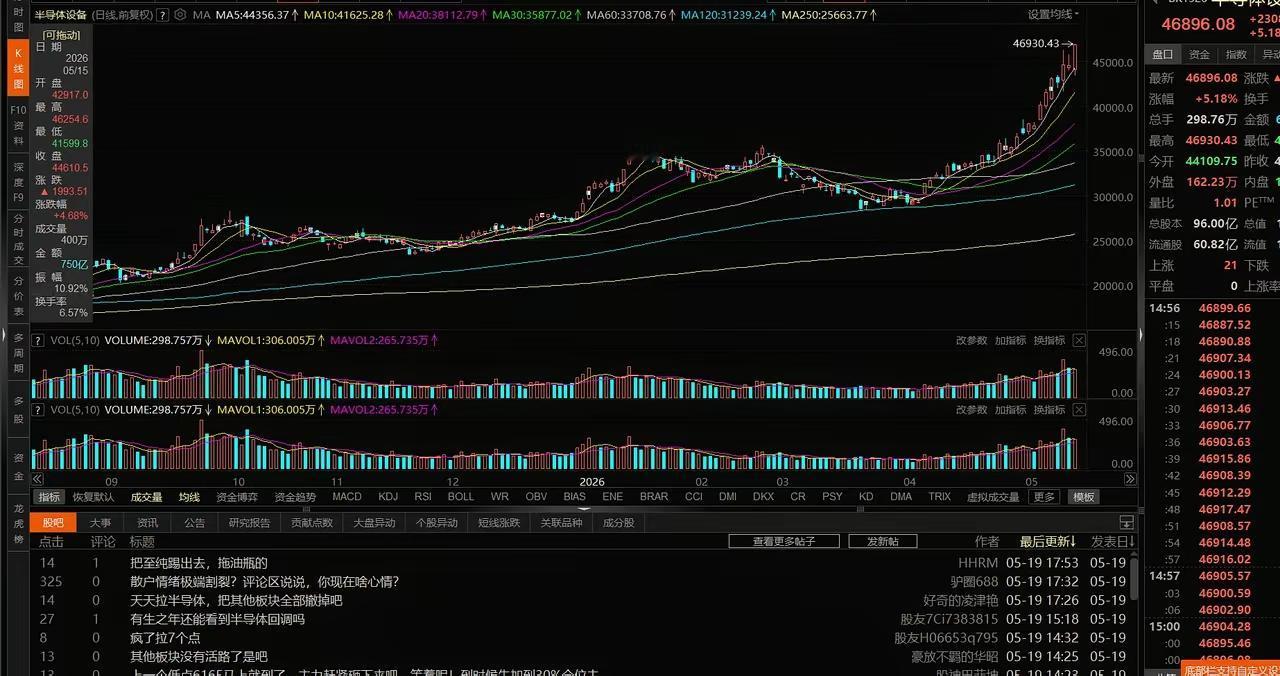Open 龙虎榜 in the left sidebar
This screenshot has height=676, width=1280.
(18, 523)
